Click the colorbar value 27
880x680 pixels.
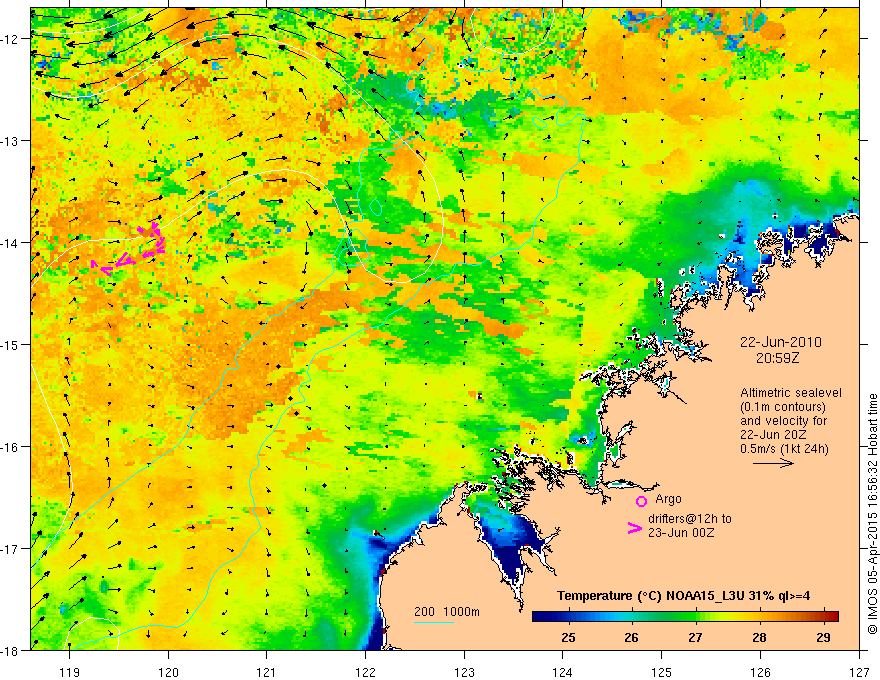695,637
